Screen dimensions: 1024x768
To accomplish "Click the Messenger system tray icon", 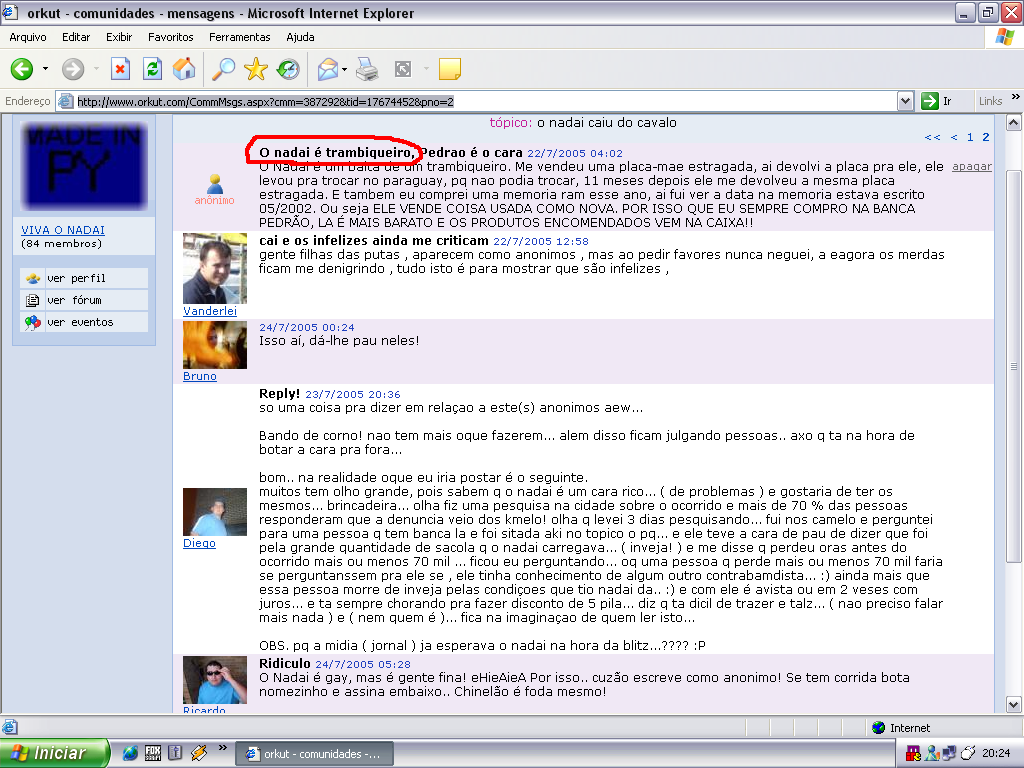I will (931, 754).
